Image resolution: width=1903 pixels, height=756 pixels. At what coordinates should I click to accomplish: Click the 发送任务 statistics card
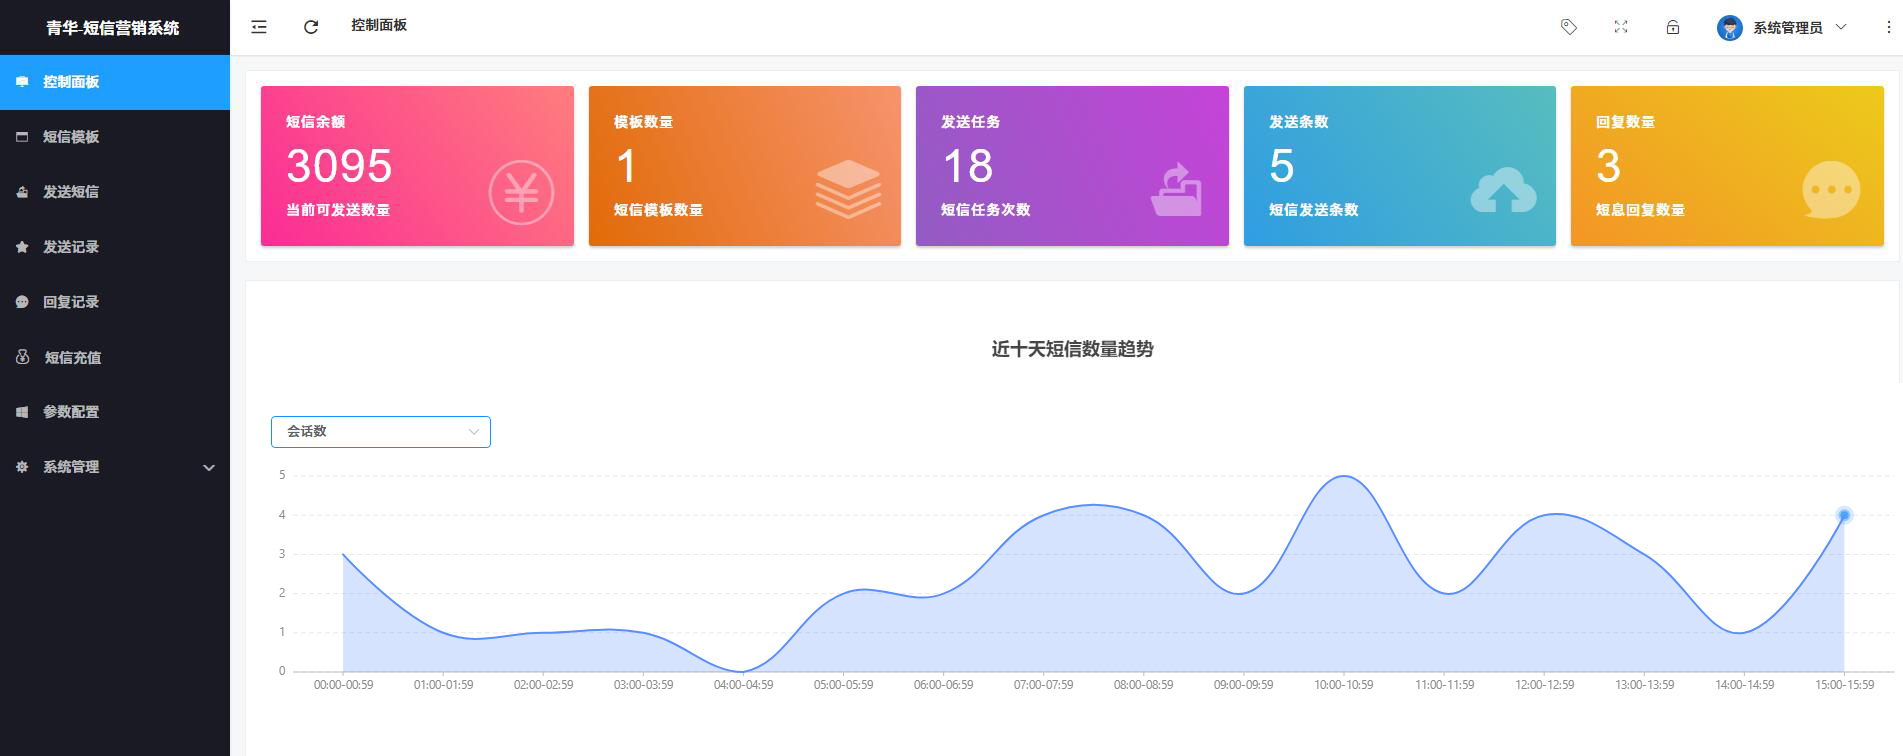tap(1071, 166)
